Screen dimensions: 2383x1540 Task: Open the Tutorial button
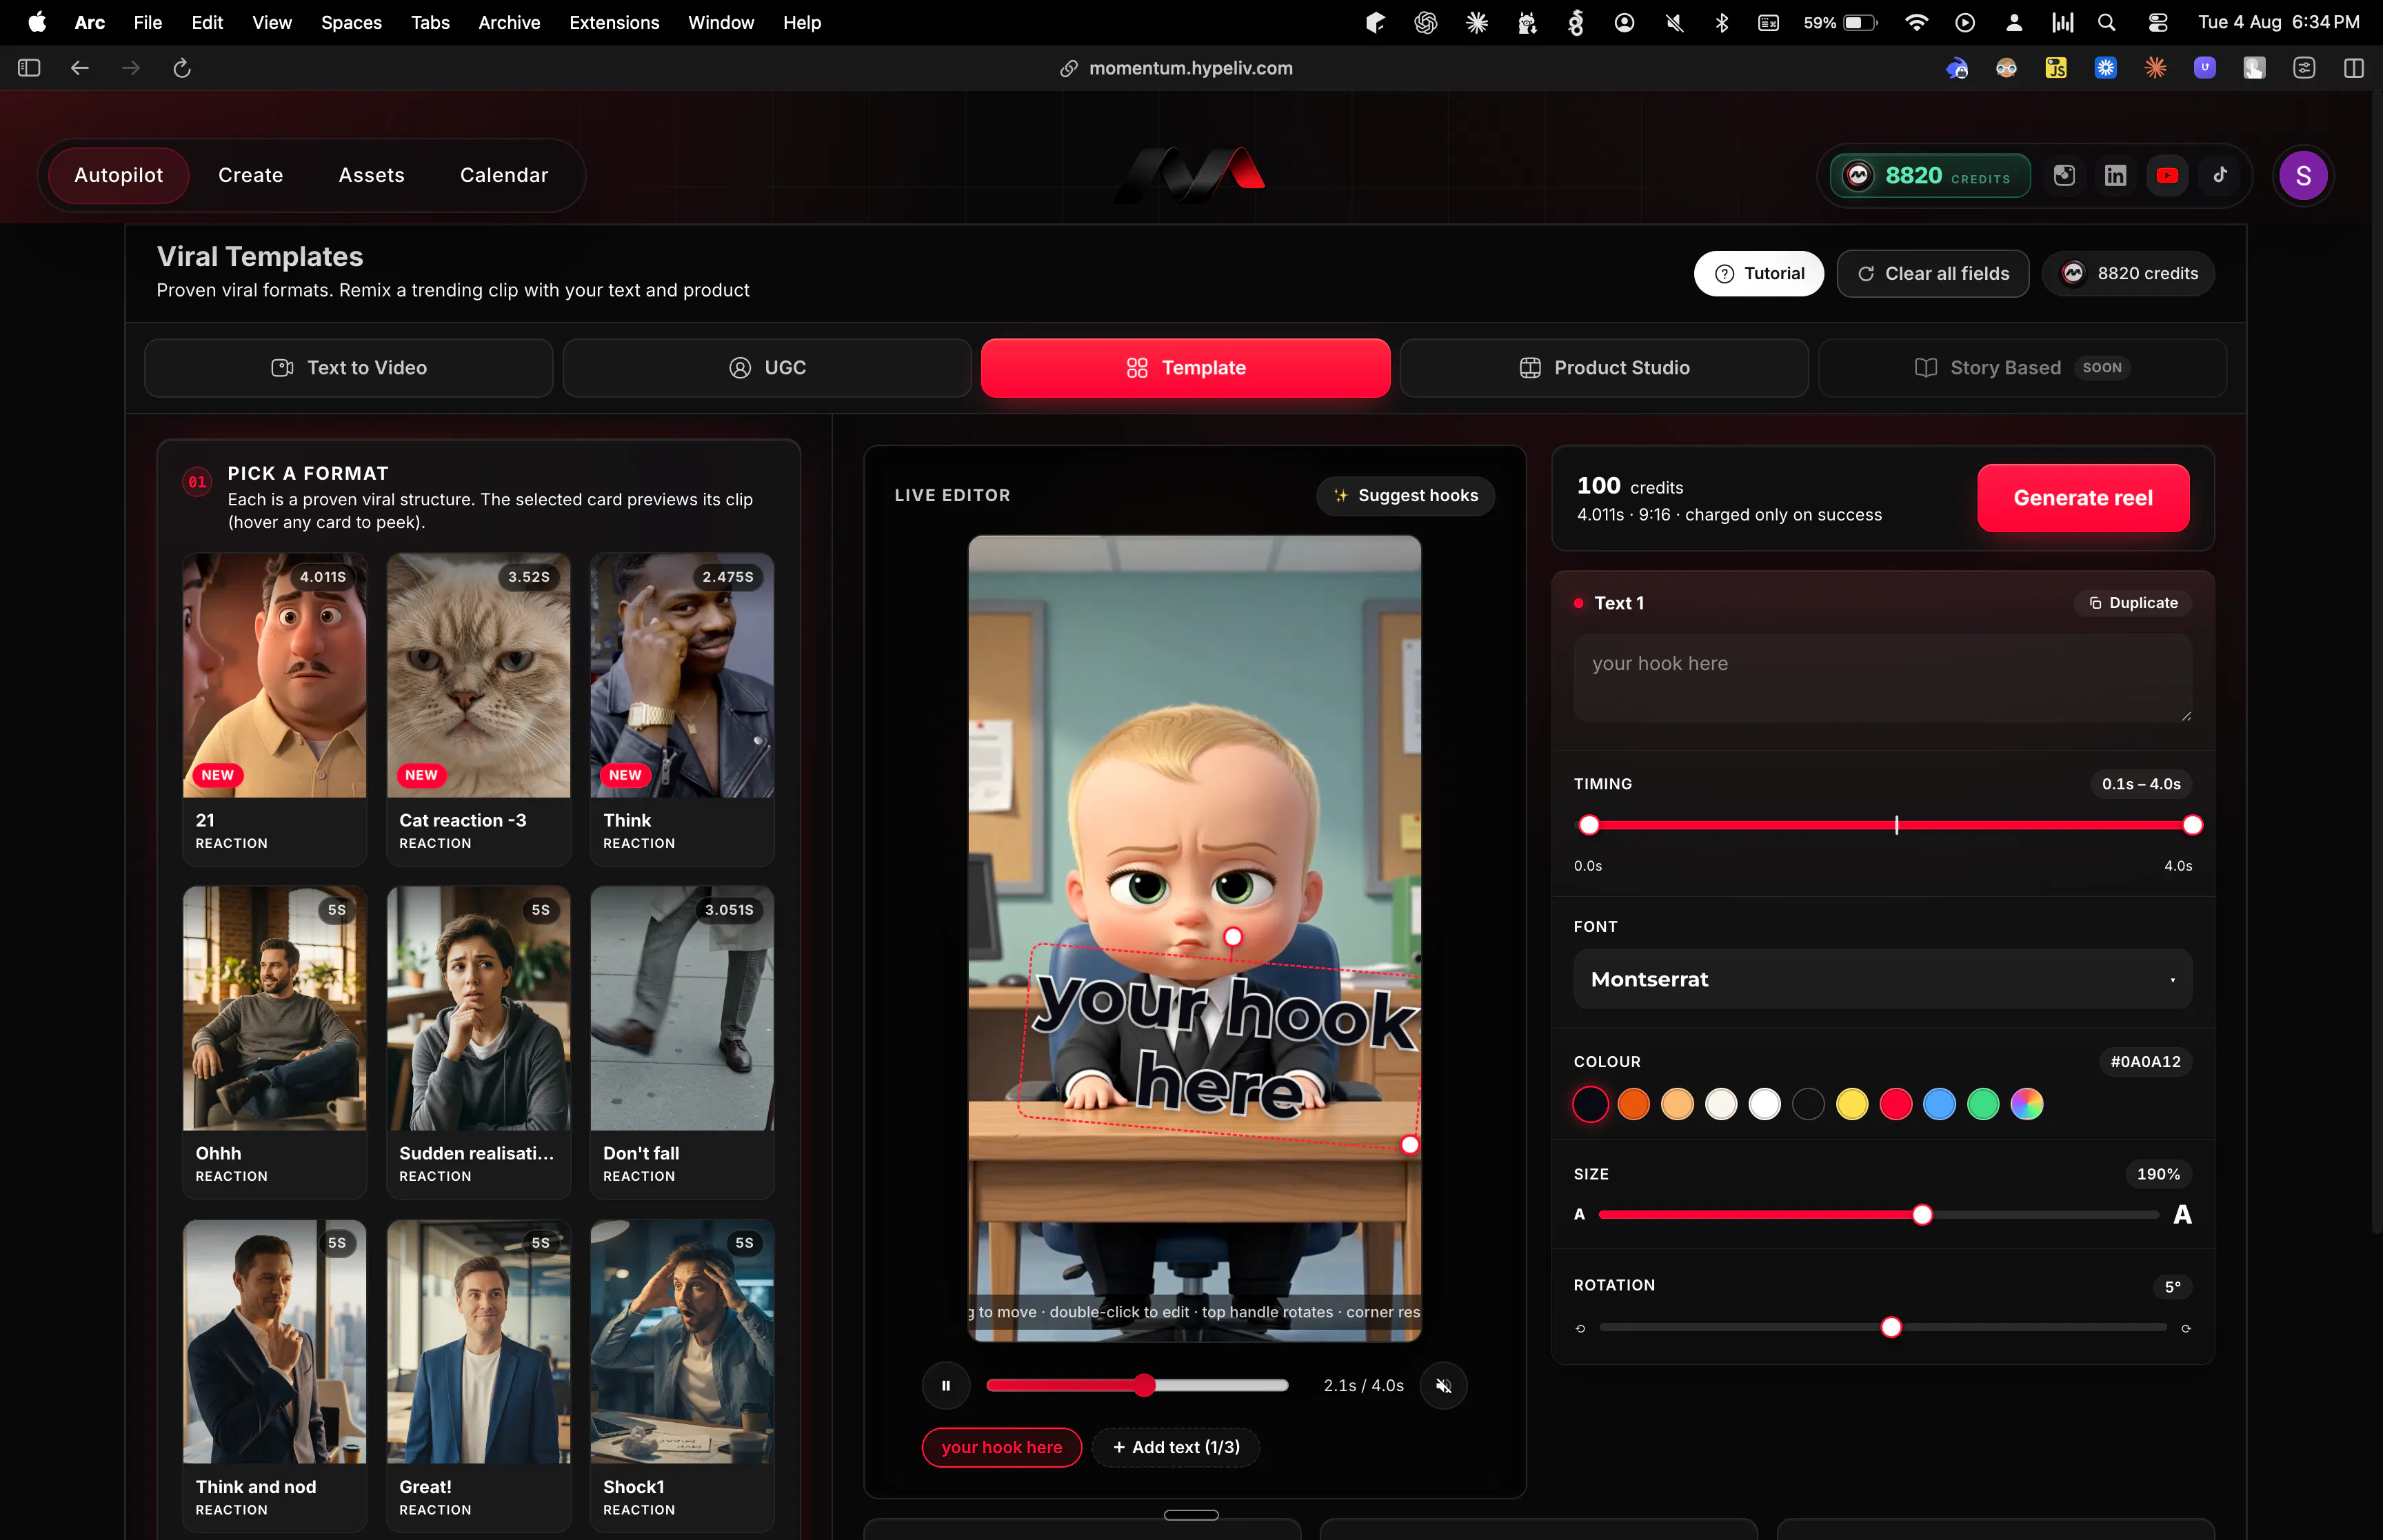click(x=1759, y=273)
